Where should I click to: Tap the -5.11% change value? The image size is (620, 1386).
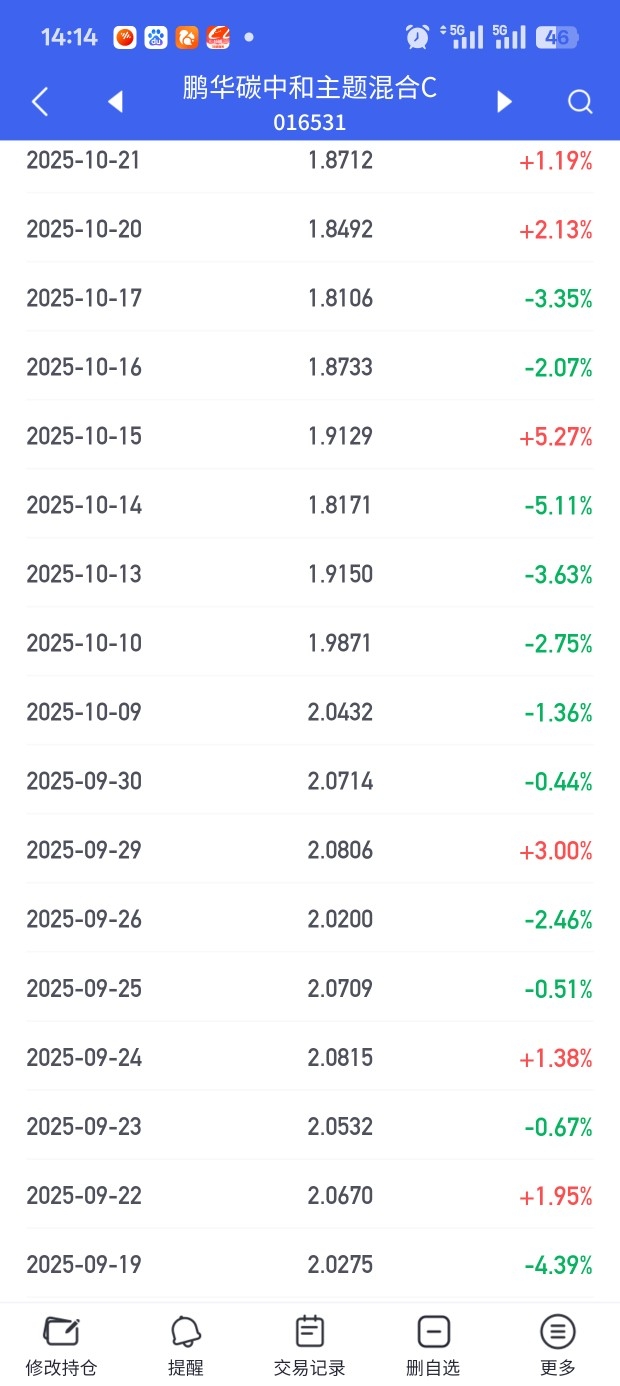[558, 506]
